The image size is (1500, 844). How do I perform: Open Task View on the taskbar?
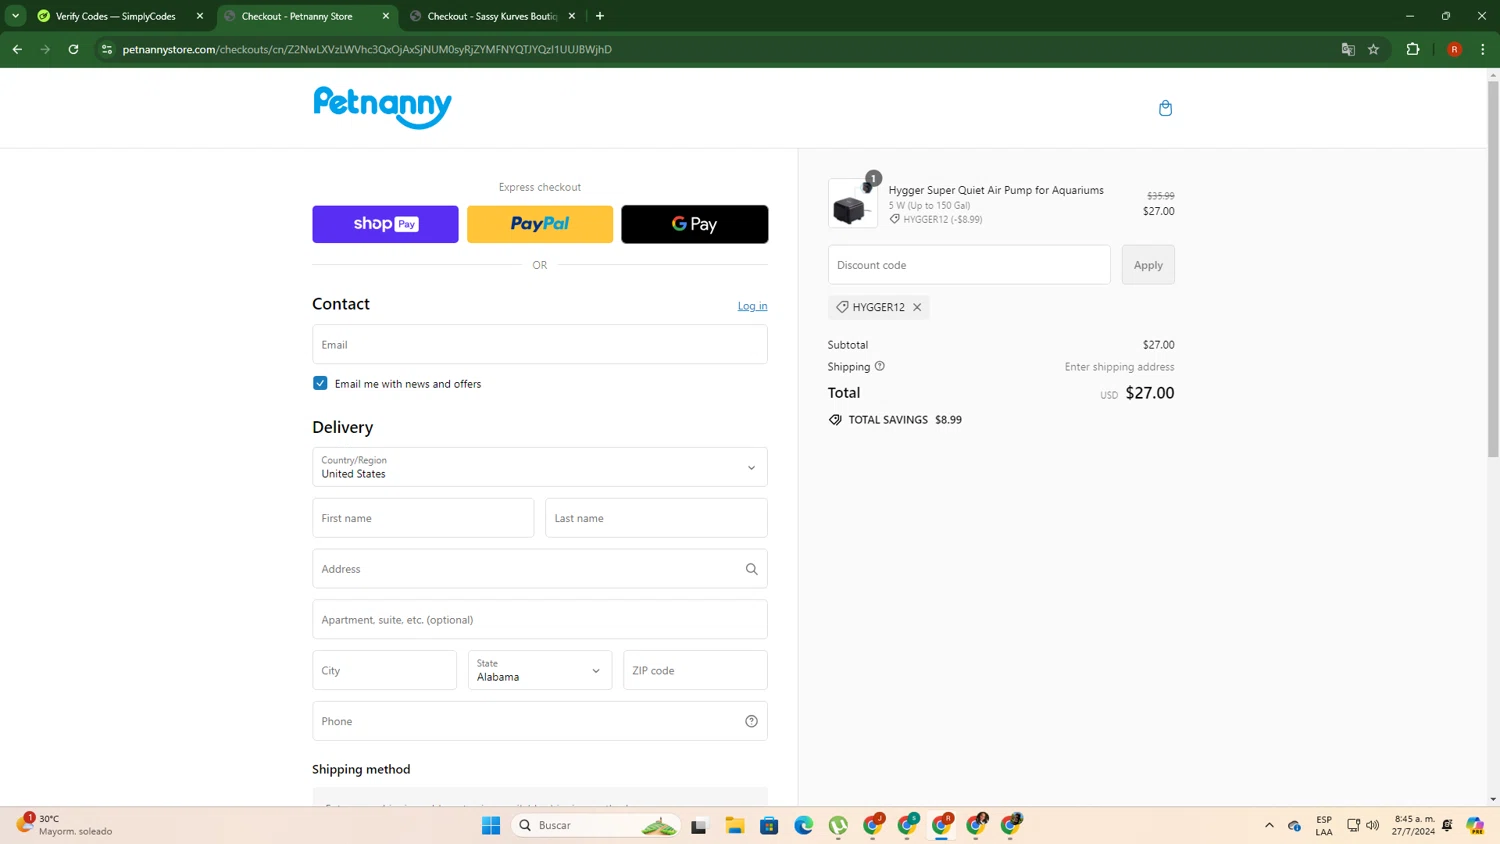[x=699, y=825]
